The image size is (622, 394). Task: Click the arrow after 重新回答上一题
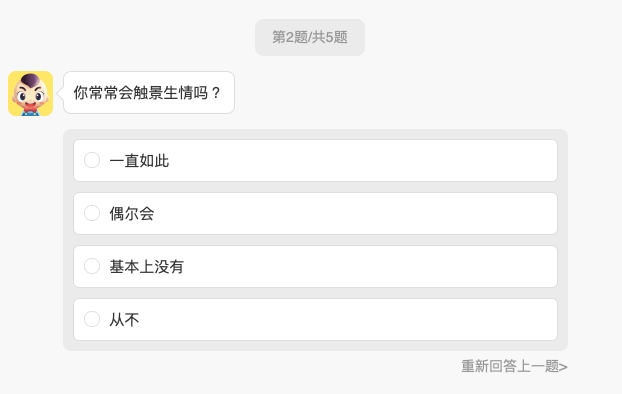563,367
